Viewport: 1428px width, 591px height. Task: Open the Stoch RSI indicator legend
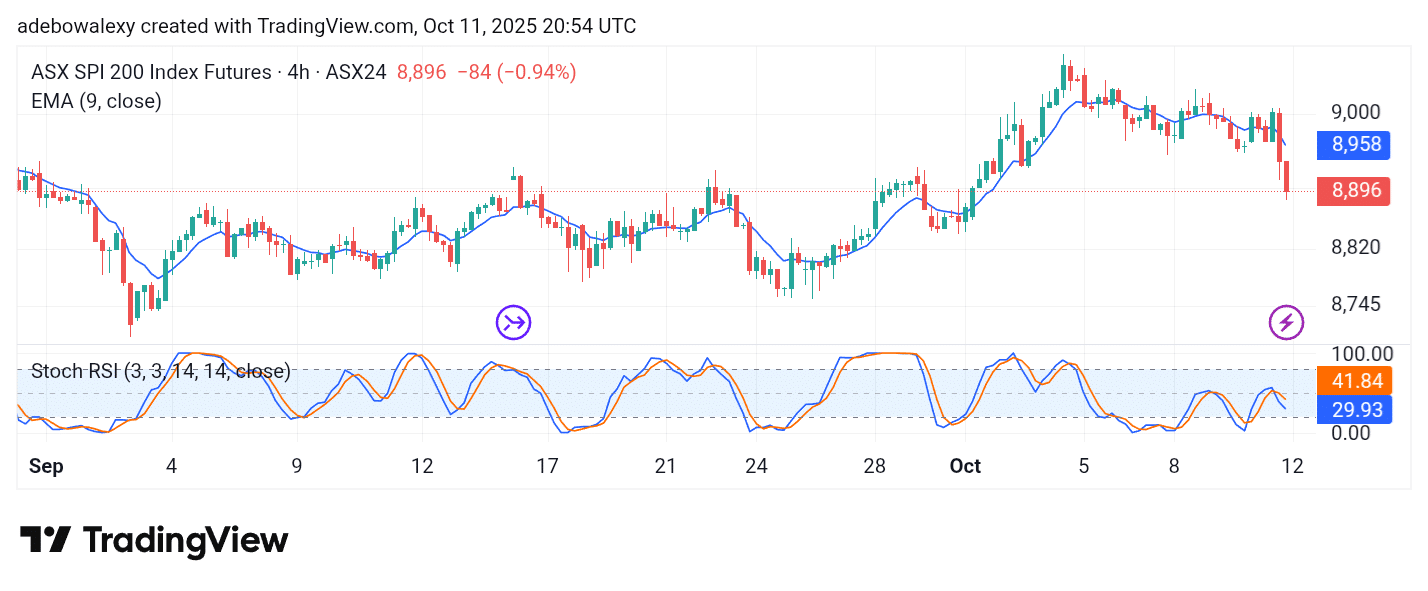160,372
